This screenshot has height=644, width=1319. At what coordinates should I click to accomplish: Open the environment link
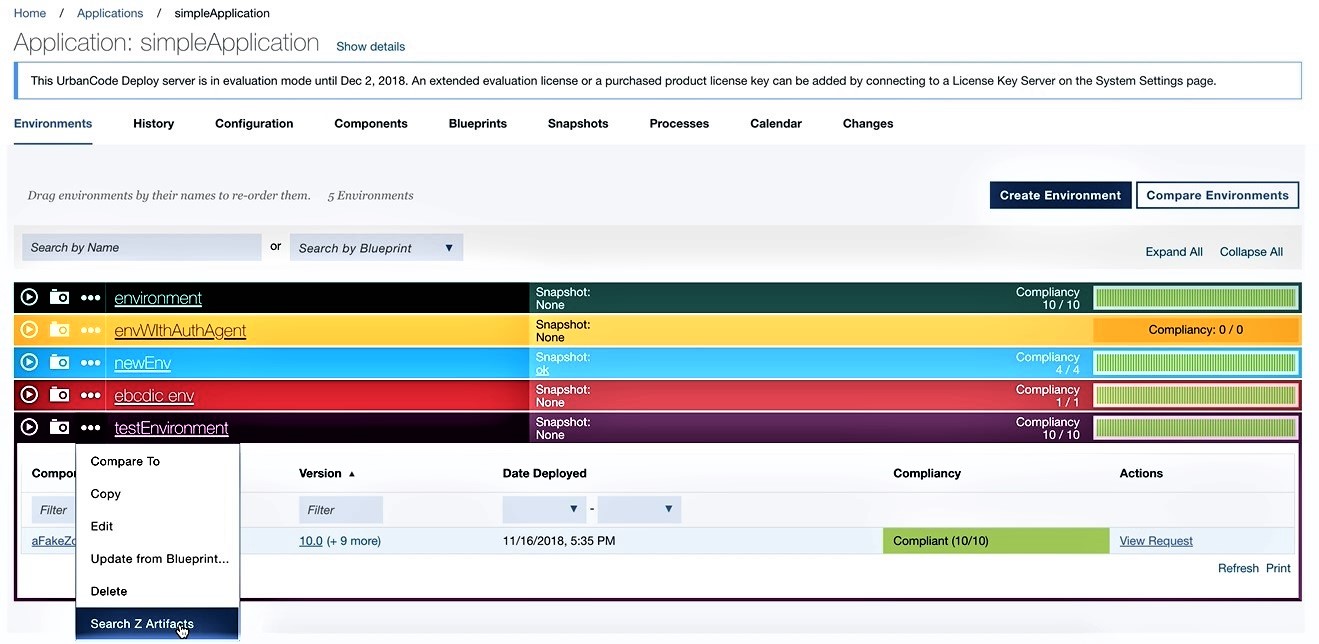coord(158,298)
